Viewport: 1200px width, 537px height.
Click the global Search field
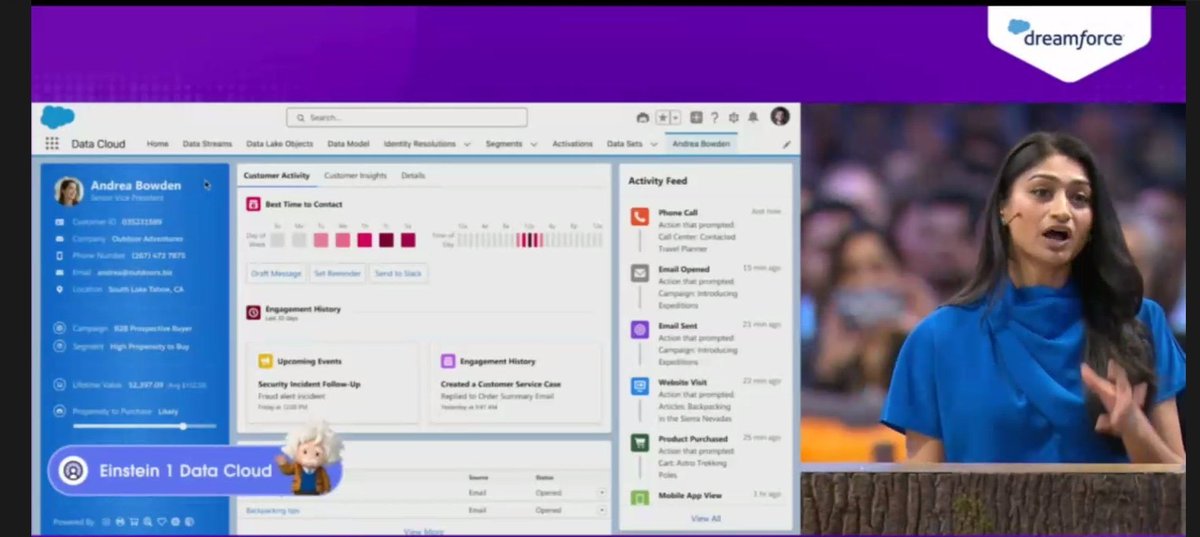(x=407, y=117)
